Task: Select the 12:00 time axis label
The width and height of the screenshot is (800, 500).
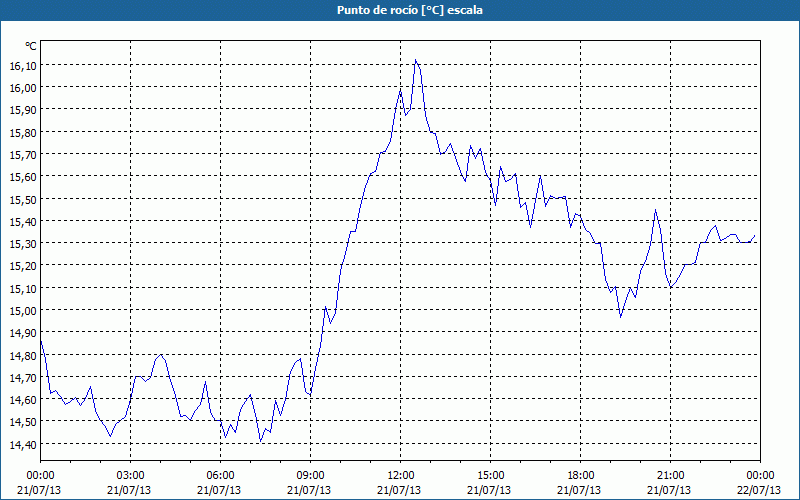Action: (401, 476)
